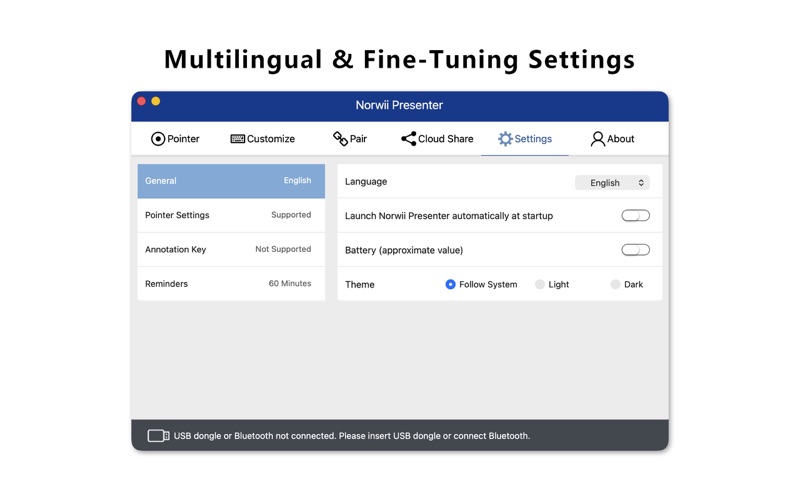Switch to the Pointer tab
800x500 pixels.
point(176,139)
